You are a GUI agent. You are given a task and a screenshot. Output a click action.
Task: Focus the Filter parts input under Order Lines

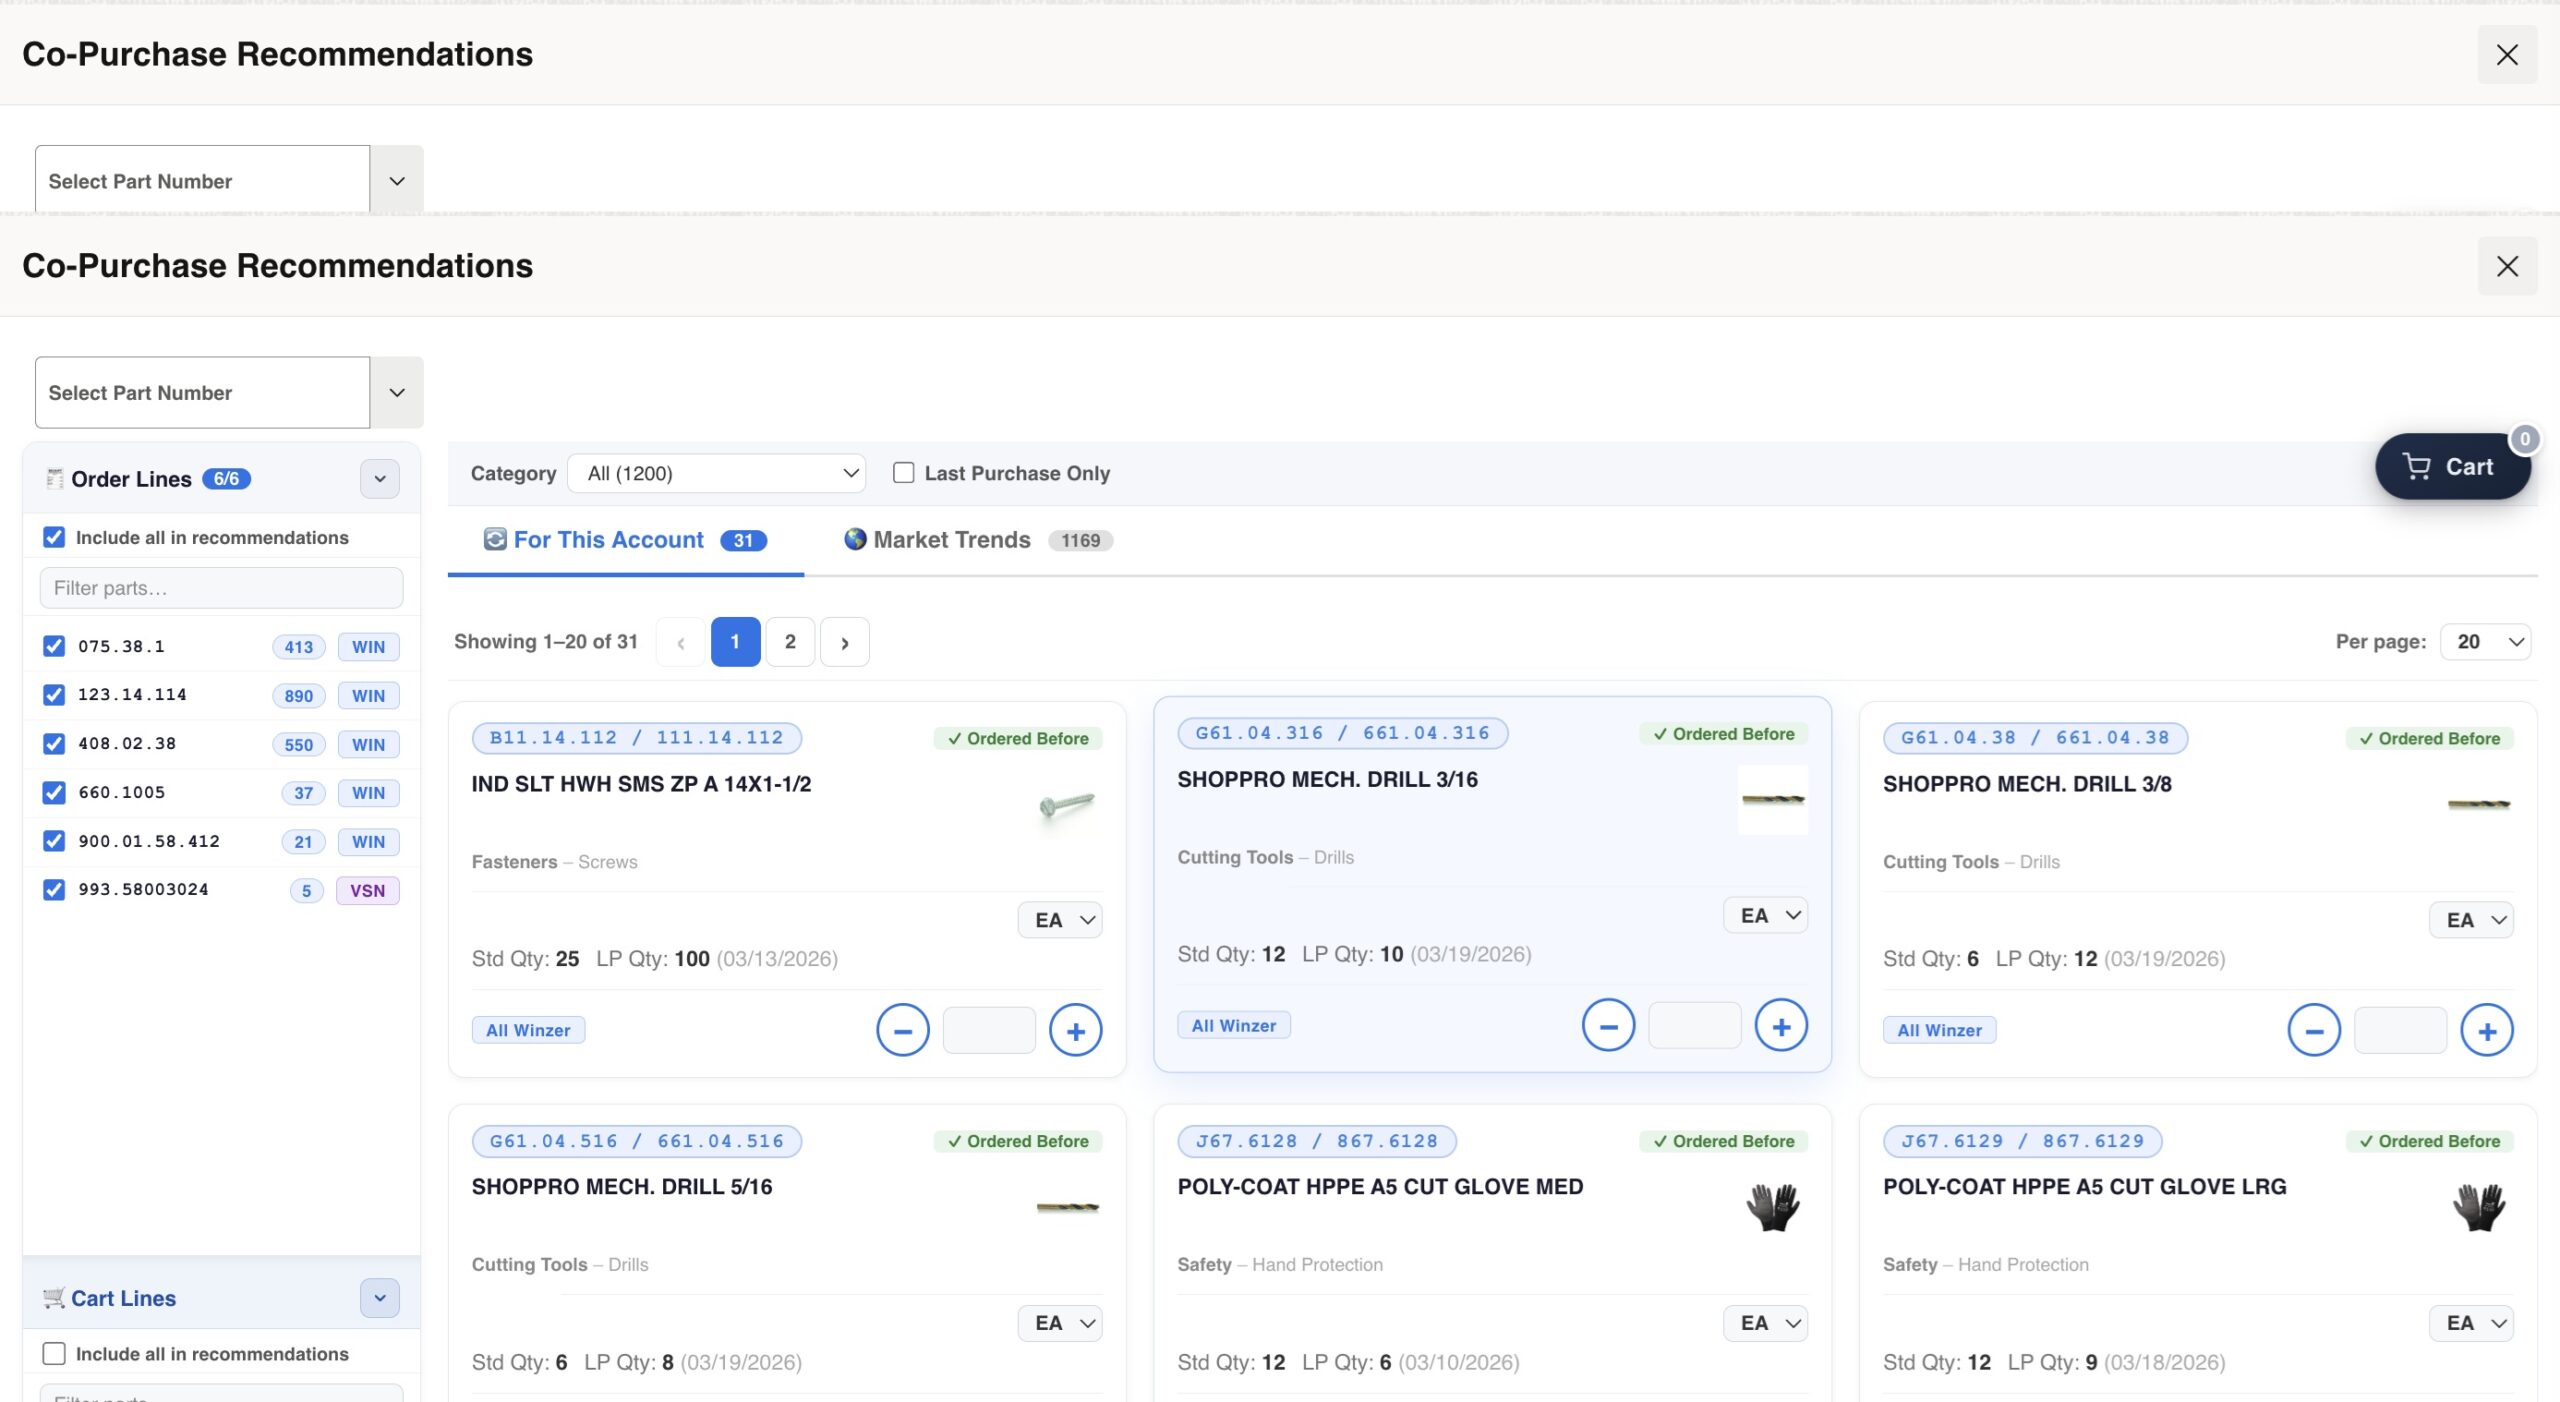click(221, 588)
